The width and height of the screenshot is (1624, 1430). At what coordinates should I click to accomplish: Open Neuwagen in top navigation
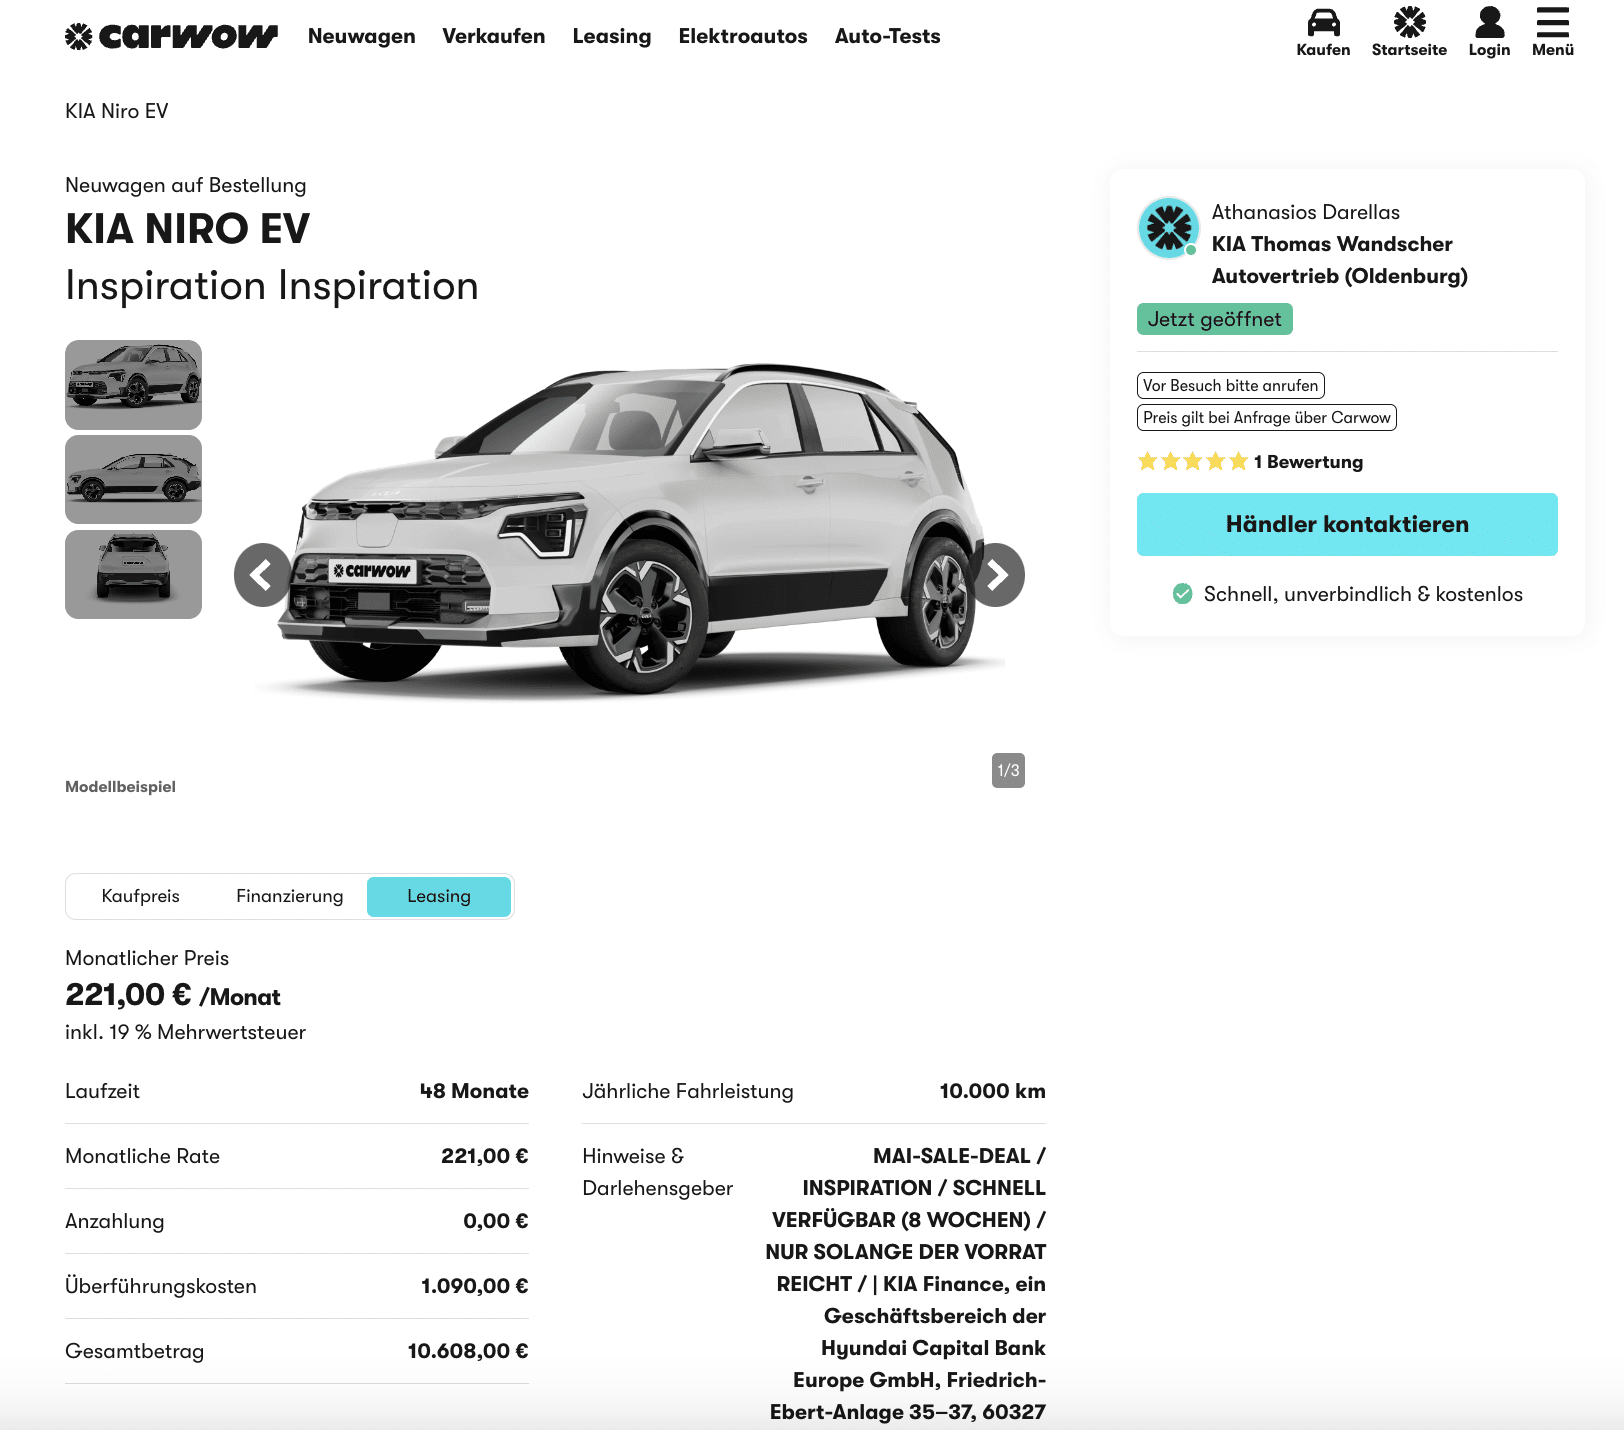(362, 36)
